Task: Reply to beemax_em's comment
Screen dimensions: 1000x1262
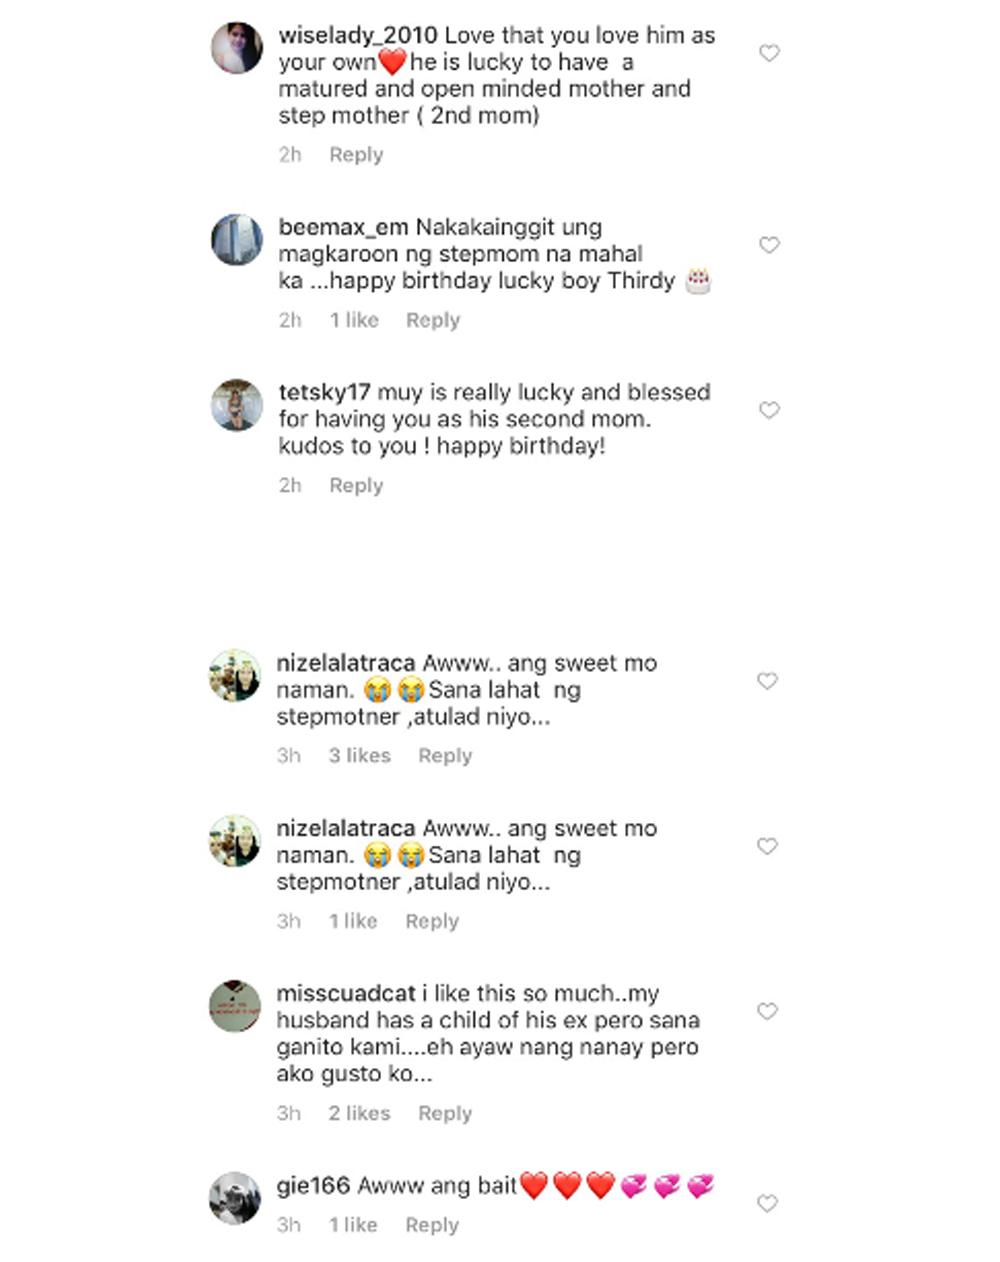Action: [432, 320]
